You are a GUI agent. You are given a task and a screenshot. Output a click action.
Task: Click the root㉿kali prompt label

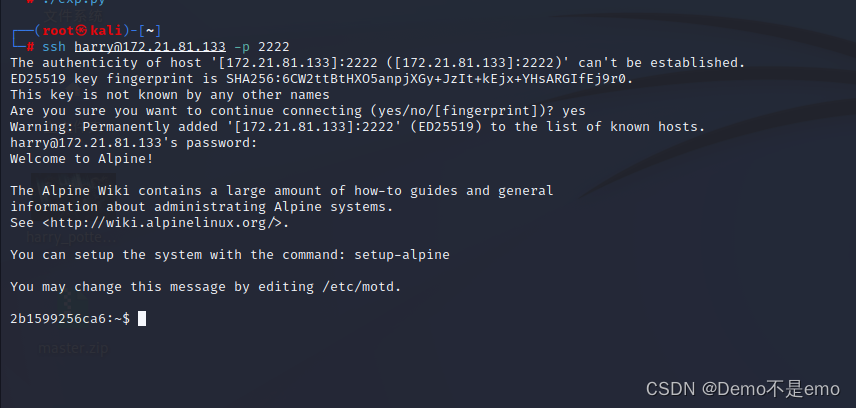coord(82,31)
